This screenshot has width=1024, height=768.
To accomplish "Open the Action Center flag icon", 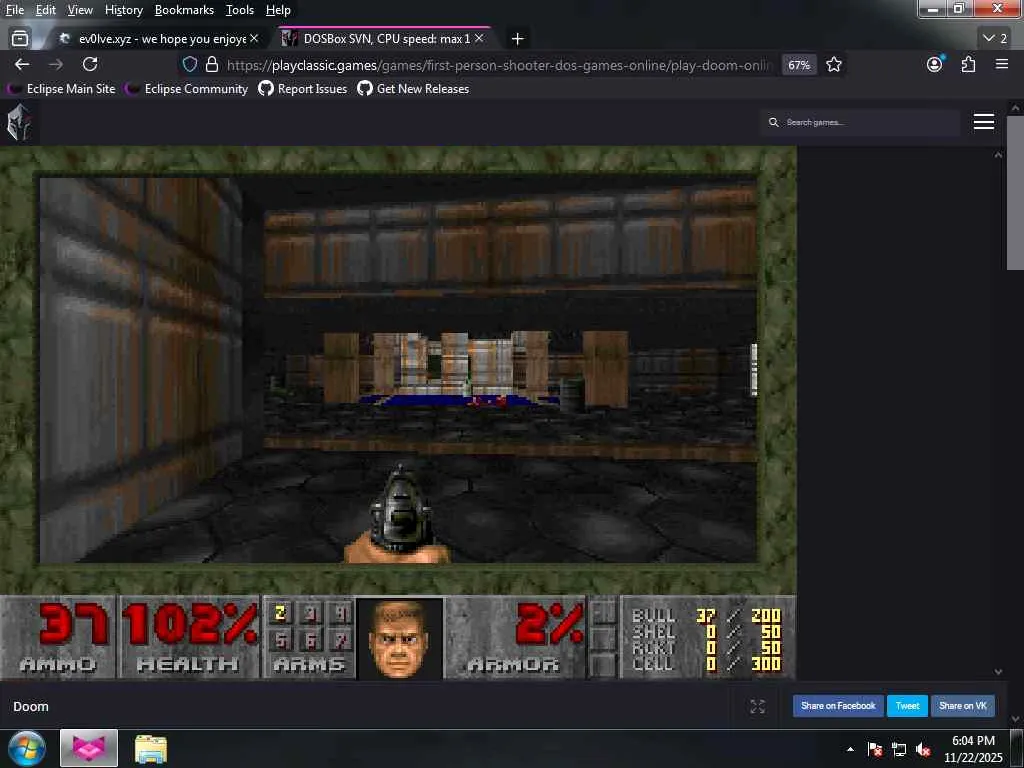I will click(875, 749).
